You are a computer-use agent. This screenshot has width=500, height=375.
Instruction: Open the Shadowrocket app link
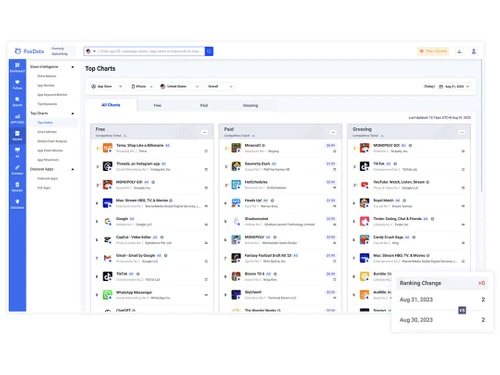click(x=256, y=219)
